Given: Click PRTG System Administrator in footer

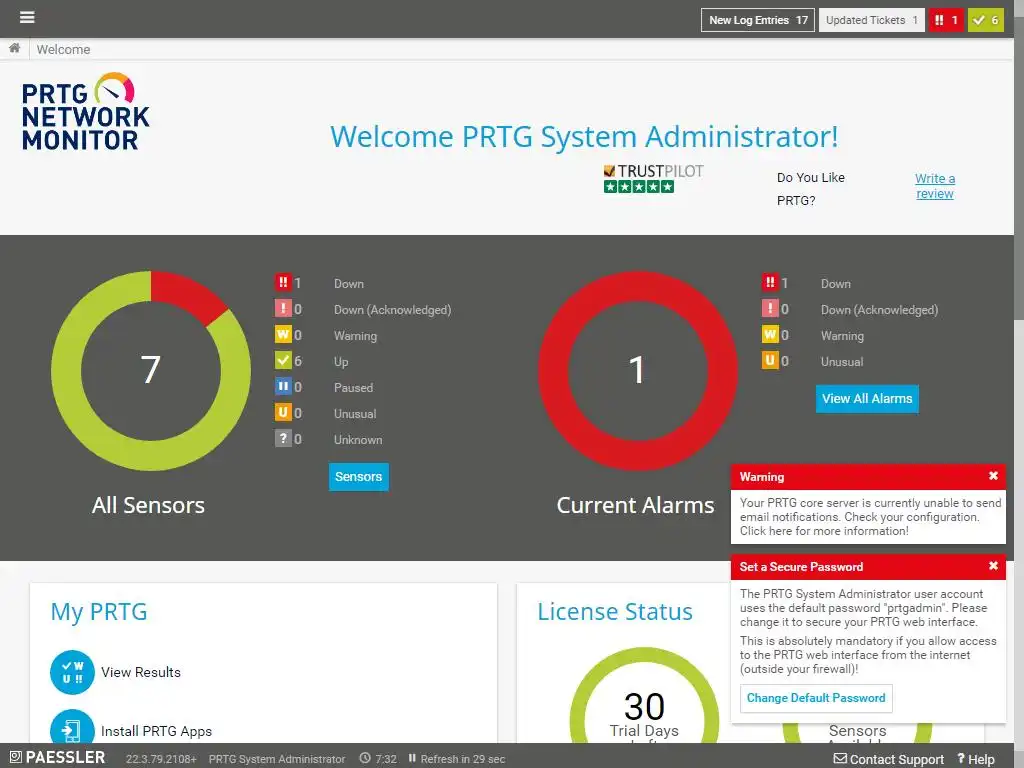Looking at the screenshot, I should [x=277, y=759].
